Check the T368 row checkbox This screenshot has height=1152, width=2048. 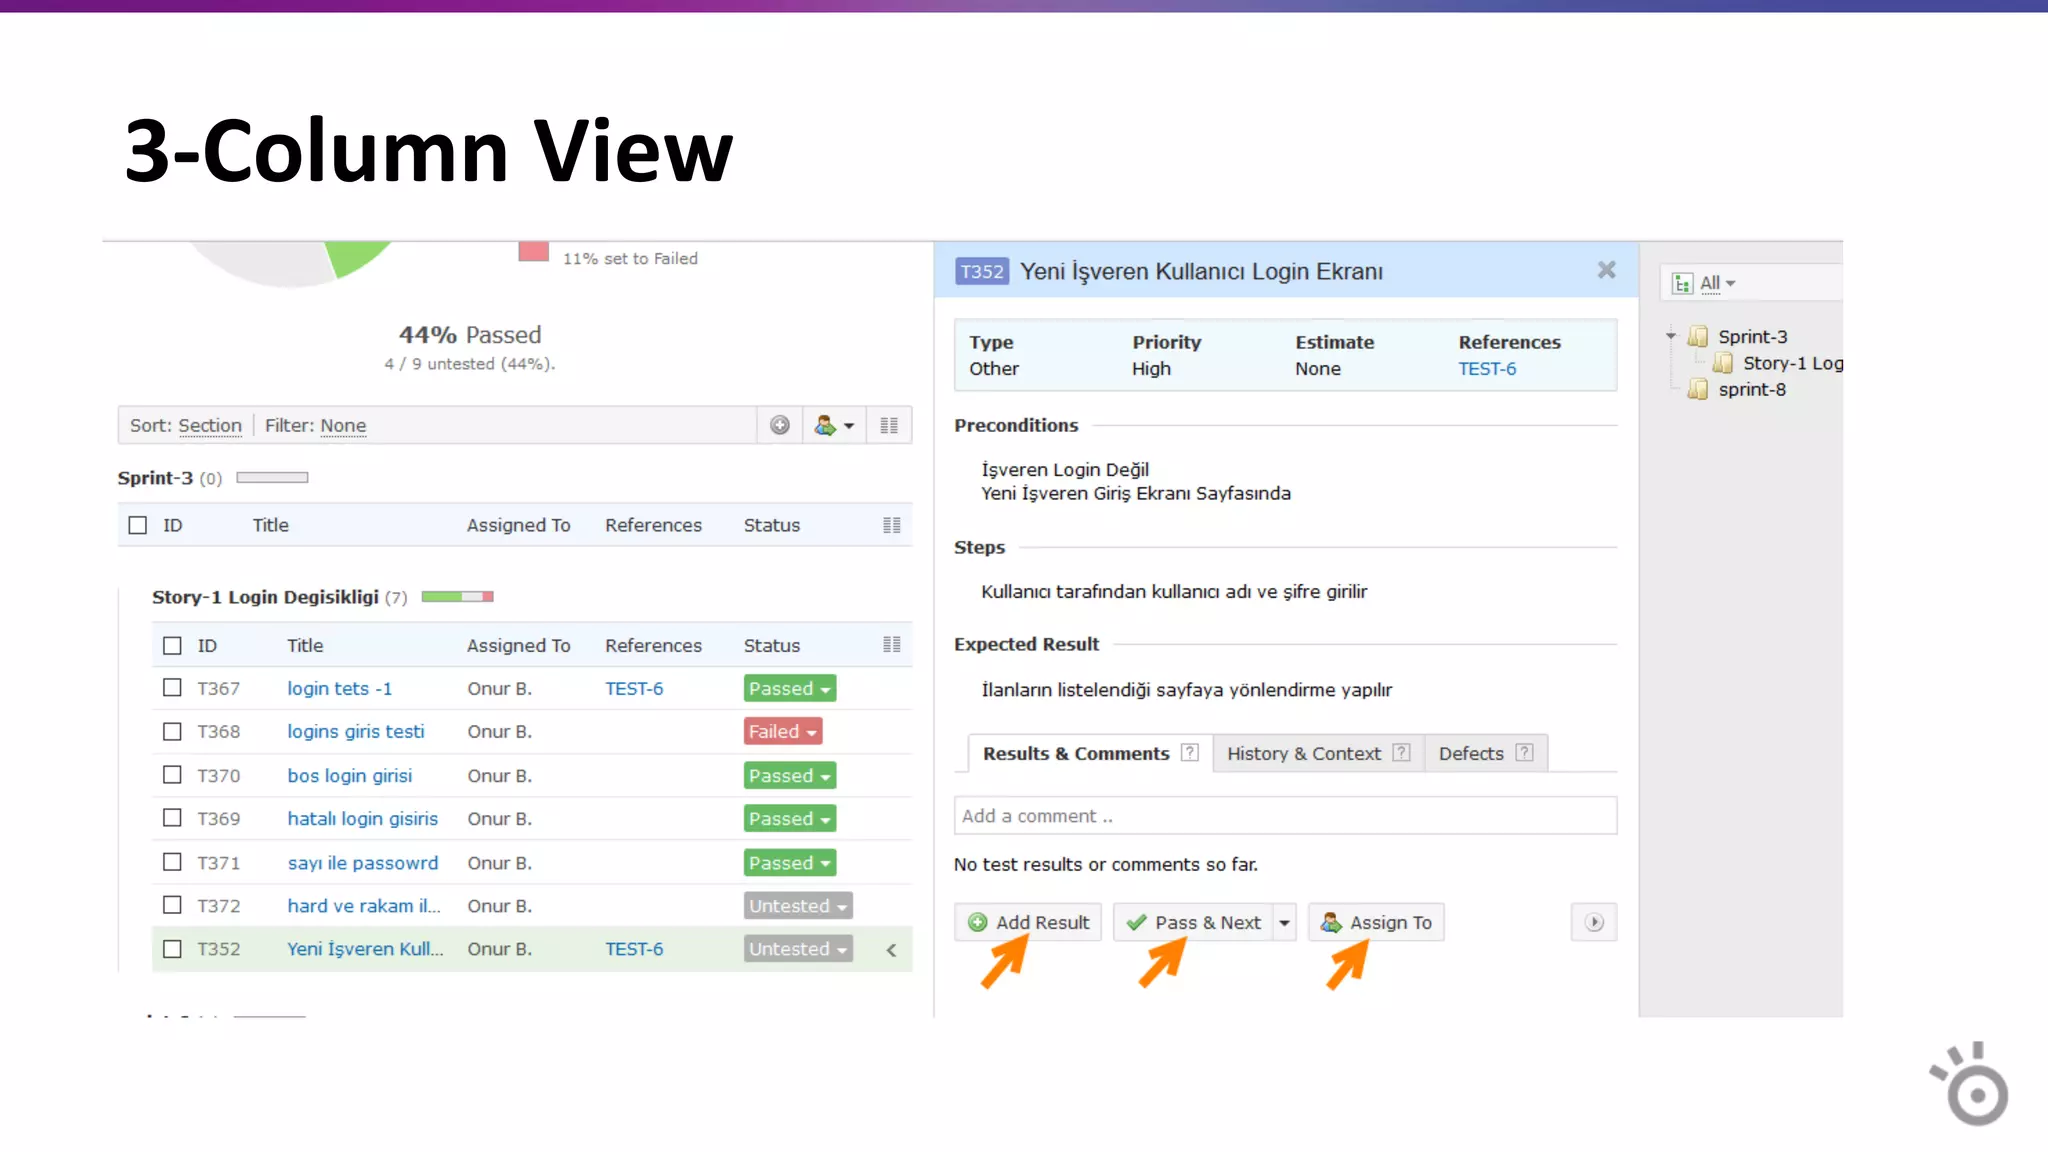coord(172,732)
